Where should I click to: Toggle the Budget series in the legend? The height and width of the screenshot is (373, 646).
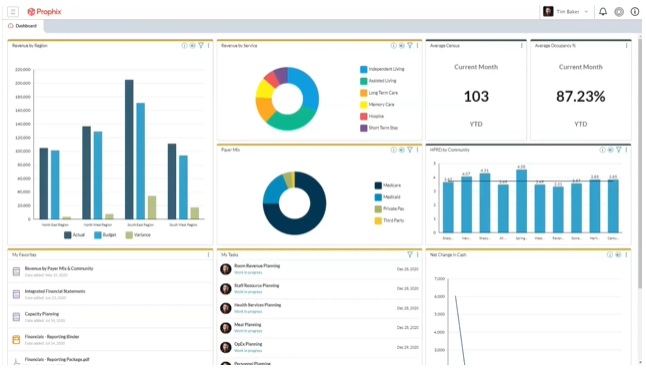105,235
